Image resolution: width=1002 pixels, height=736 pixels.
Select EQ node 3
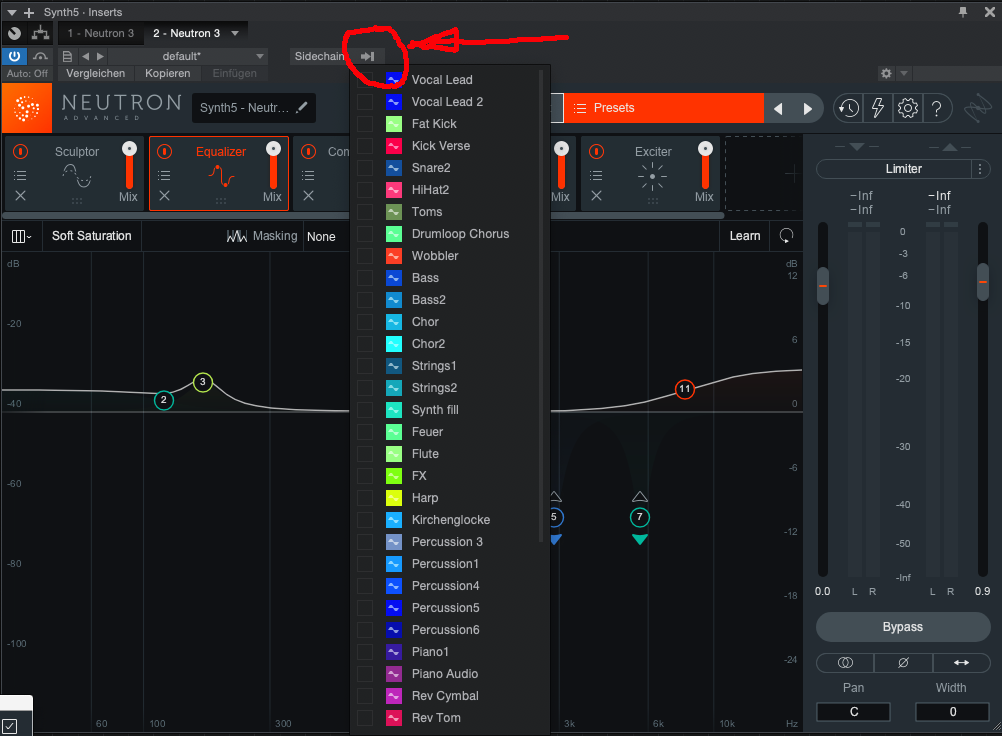click(203, 382)
